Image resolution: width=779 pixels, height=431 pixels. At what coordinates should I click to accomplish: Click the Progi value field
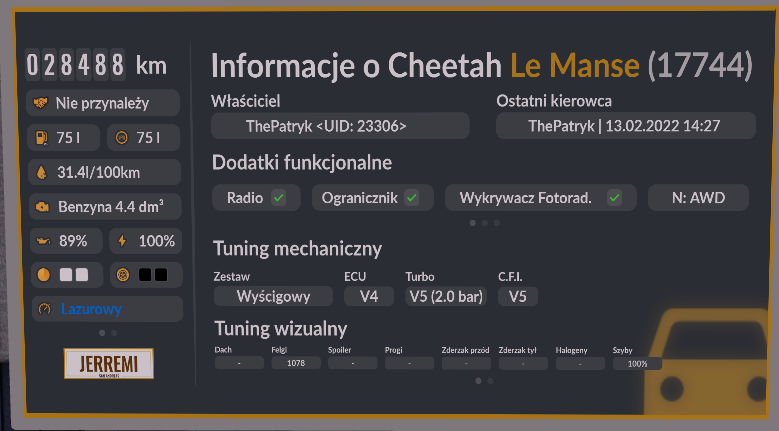409,363
